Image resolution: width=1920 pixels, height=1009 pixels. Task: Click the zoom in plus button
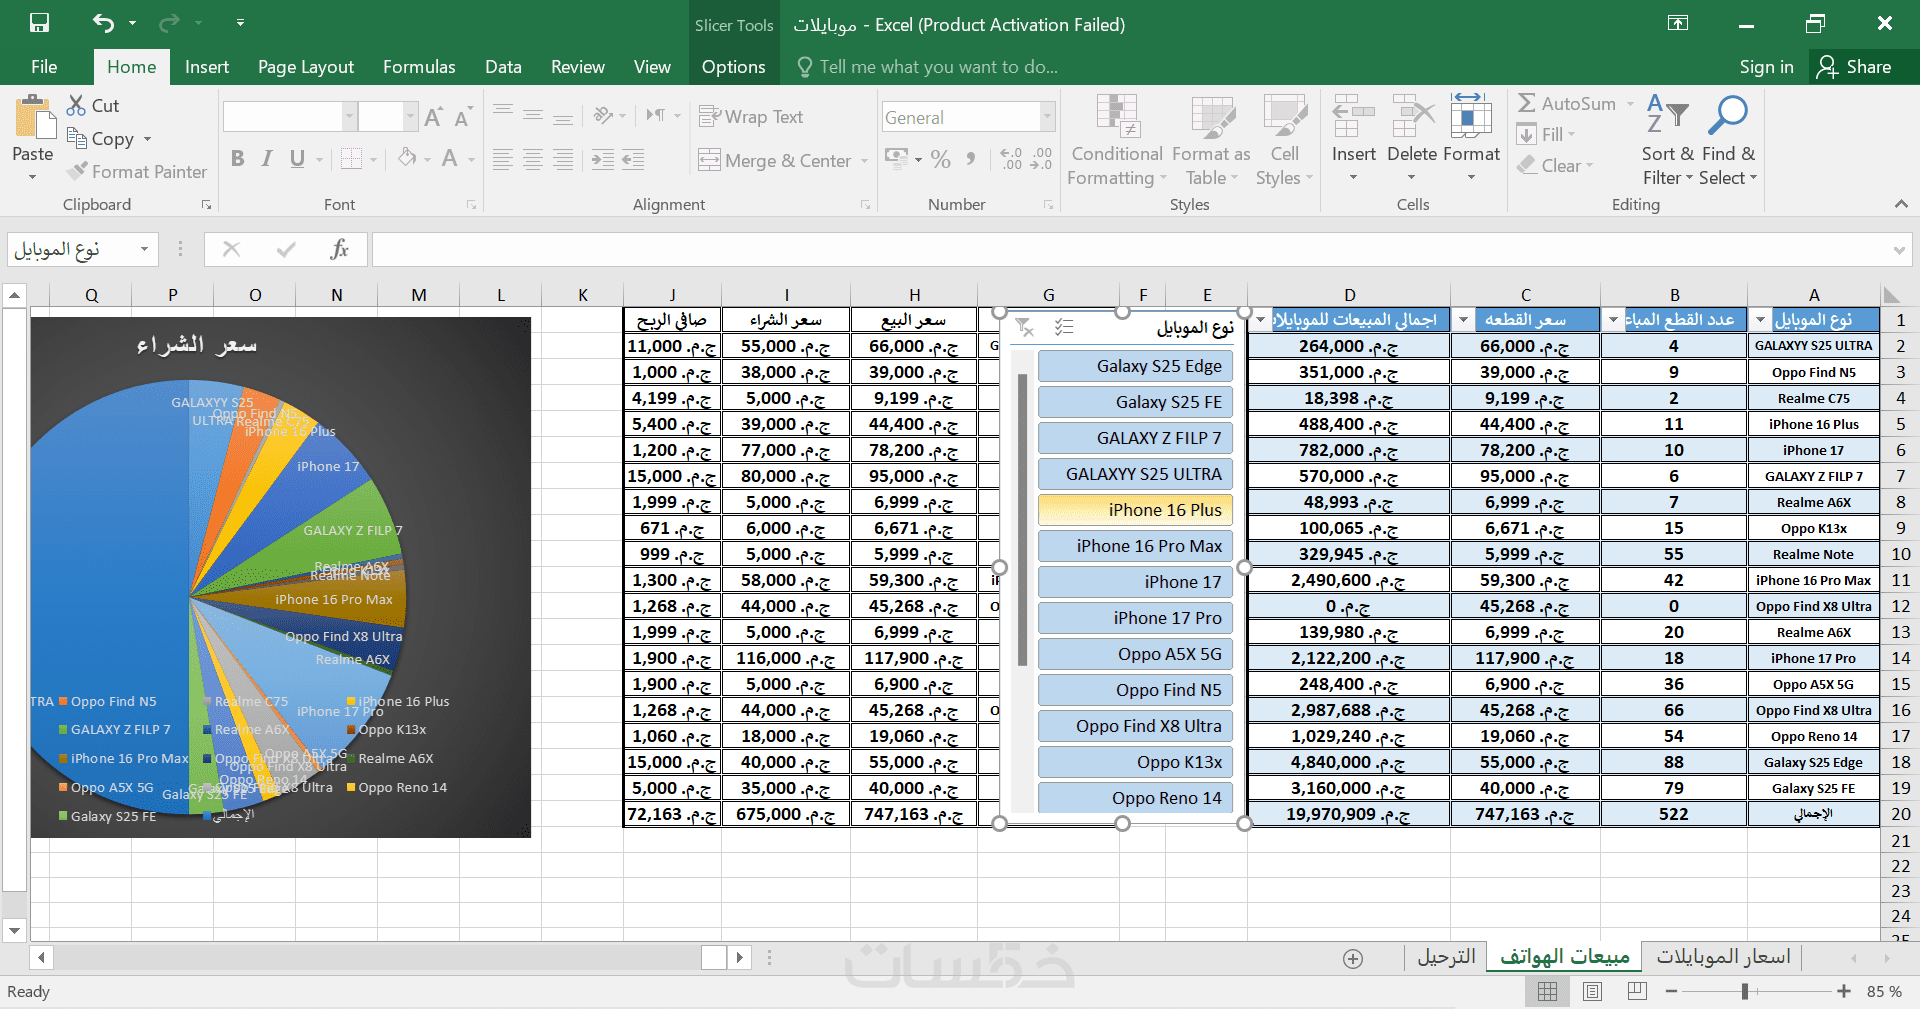[1844, 991]
